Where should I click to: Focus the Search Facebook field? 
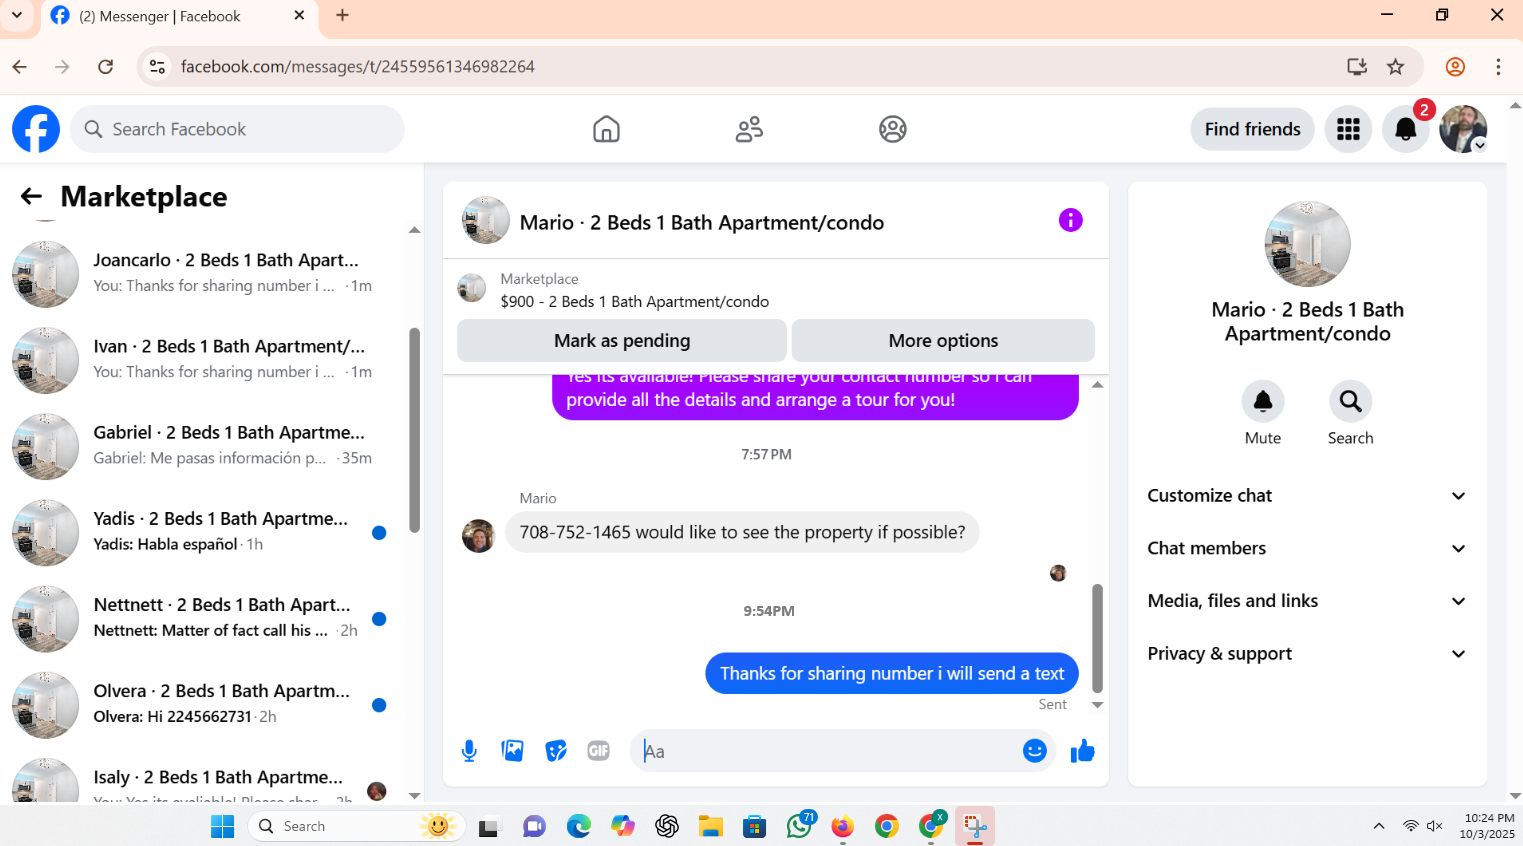click(237, 129)
